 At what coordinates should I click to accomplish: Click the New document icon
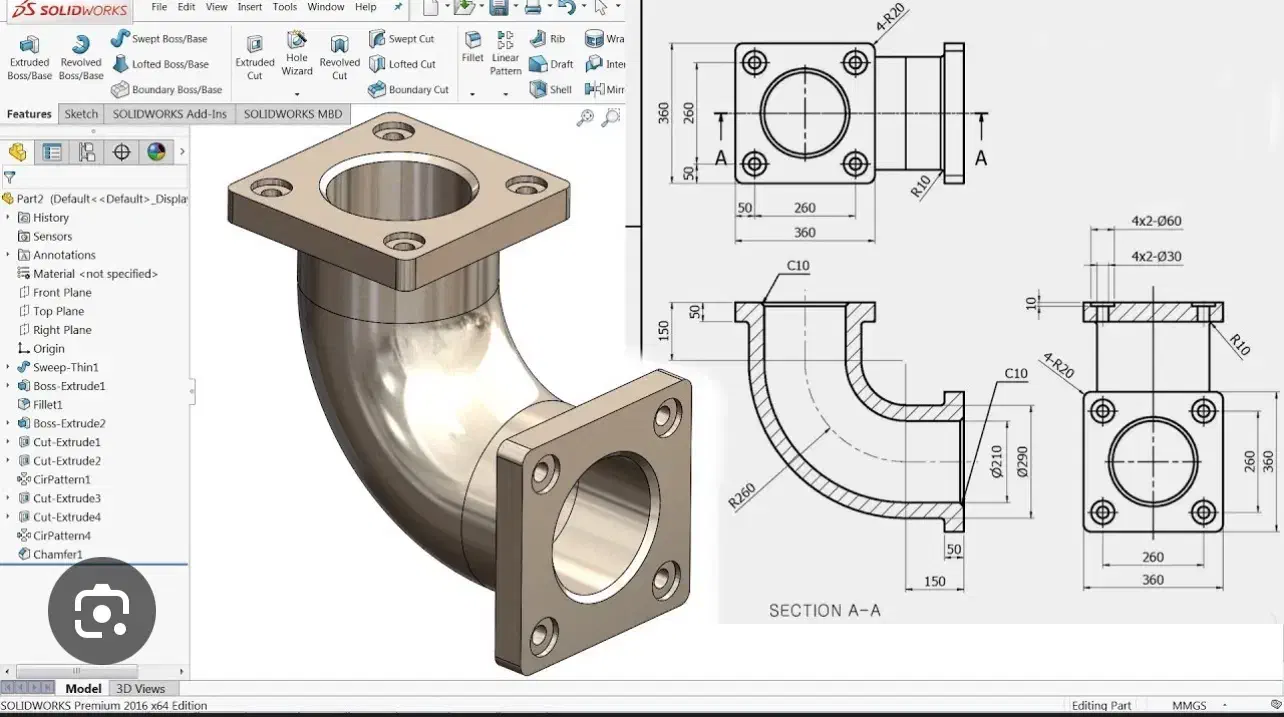click(430, 8)
